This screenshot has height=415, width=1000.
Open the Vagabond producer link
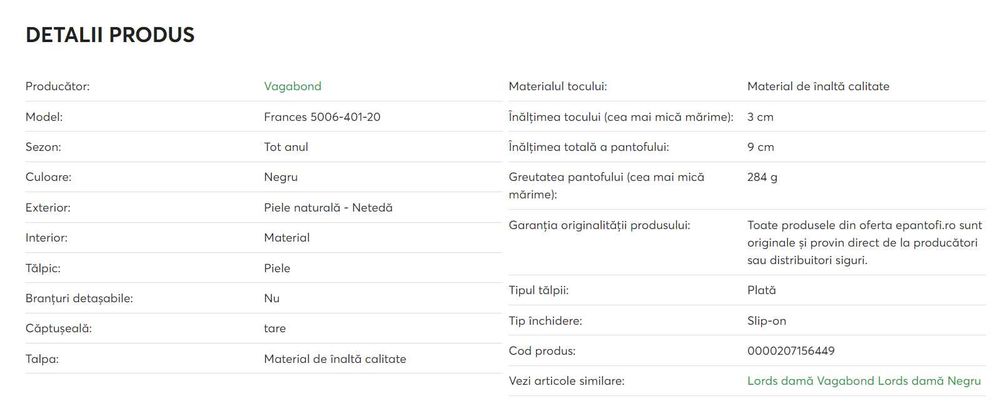coord(292,86)
